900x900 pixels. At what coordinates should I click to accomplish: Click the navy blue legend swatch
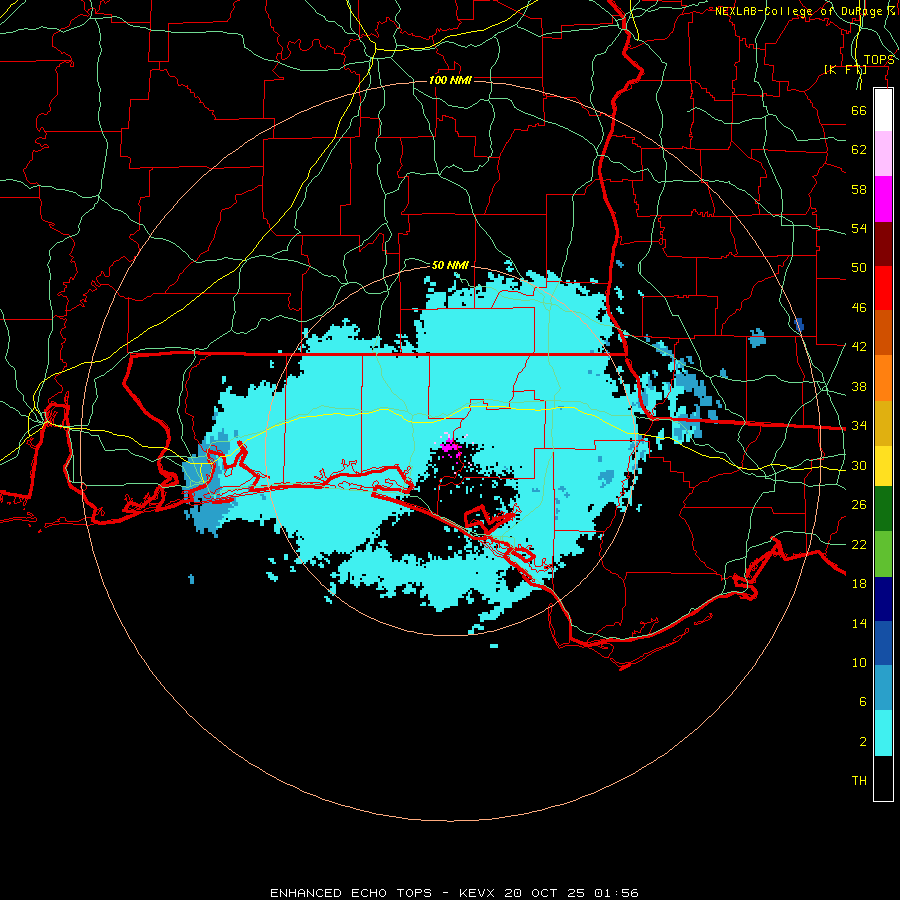(883, 599)
